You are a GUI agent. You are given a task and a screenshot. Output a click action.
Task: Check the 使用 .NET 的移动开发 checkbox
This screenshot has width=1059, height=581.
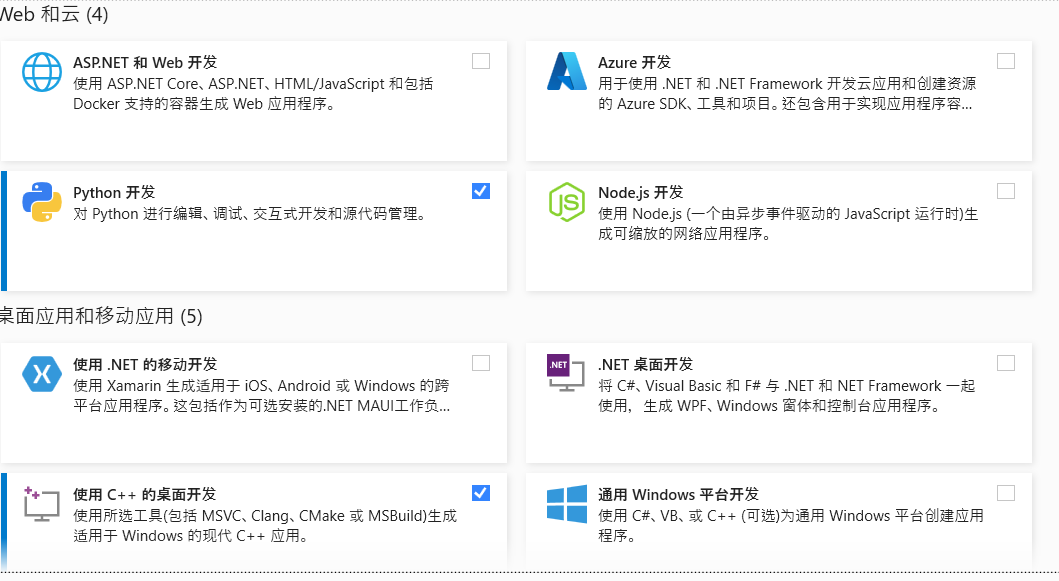pos(481,363)
